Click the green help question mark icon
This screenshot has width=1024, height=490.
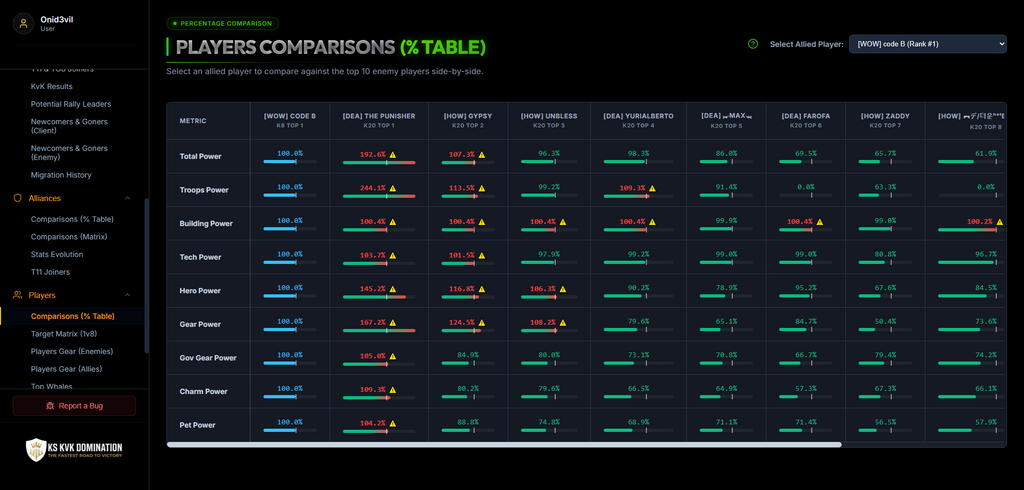753,44
